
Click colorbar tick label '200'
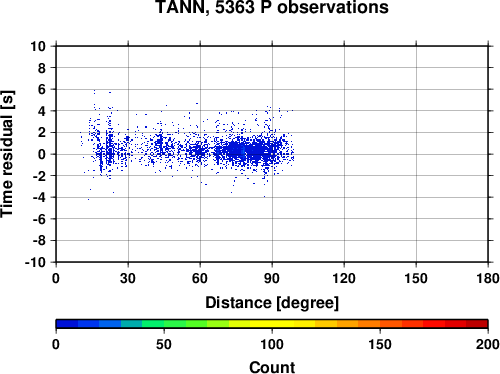click(488, 344)
